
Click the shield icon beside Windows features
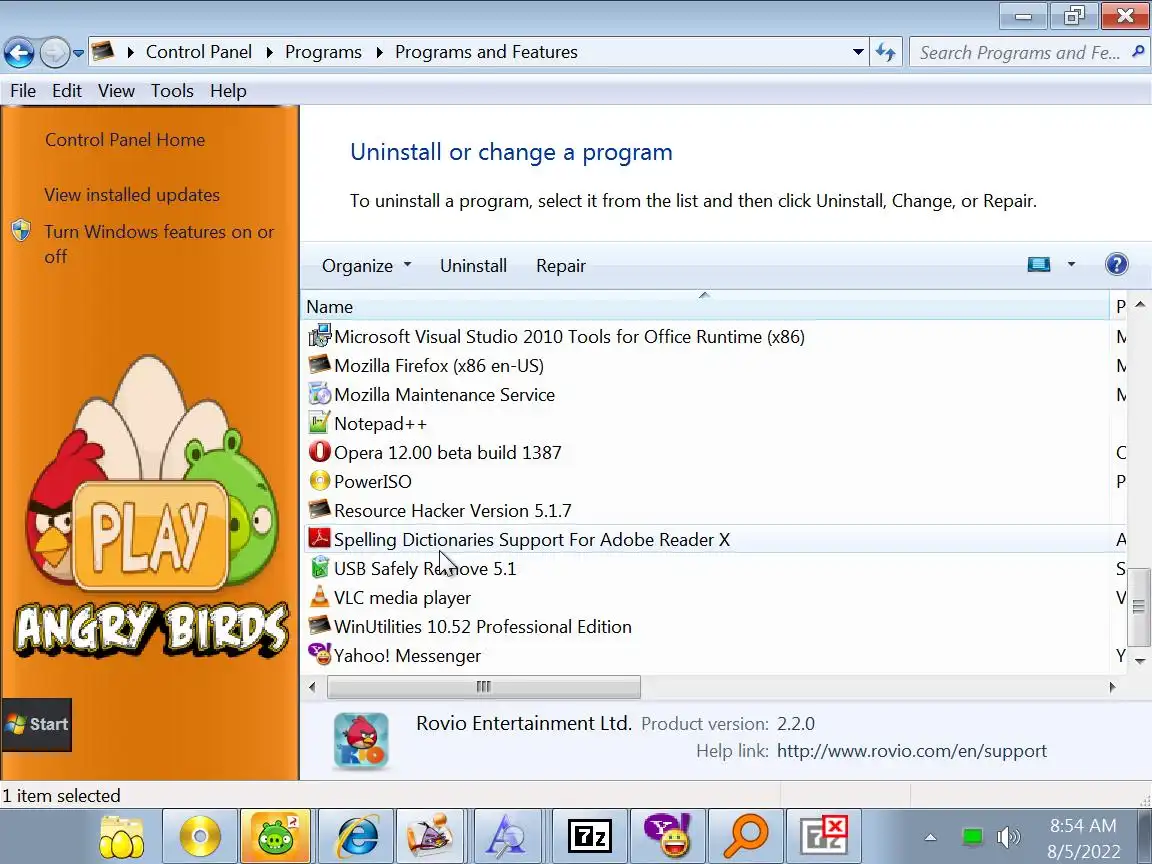21,231
